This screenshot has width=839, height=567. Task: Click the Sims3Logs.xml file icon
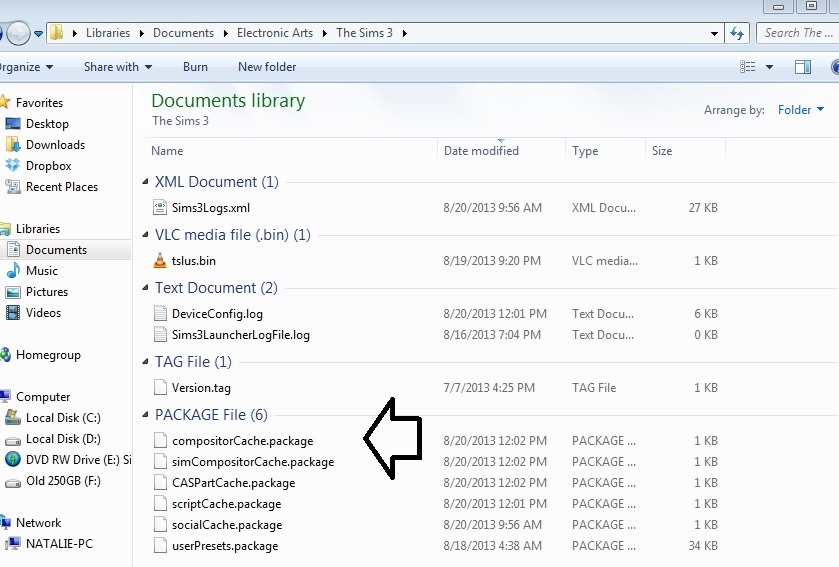tap(160, 208)
